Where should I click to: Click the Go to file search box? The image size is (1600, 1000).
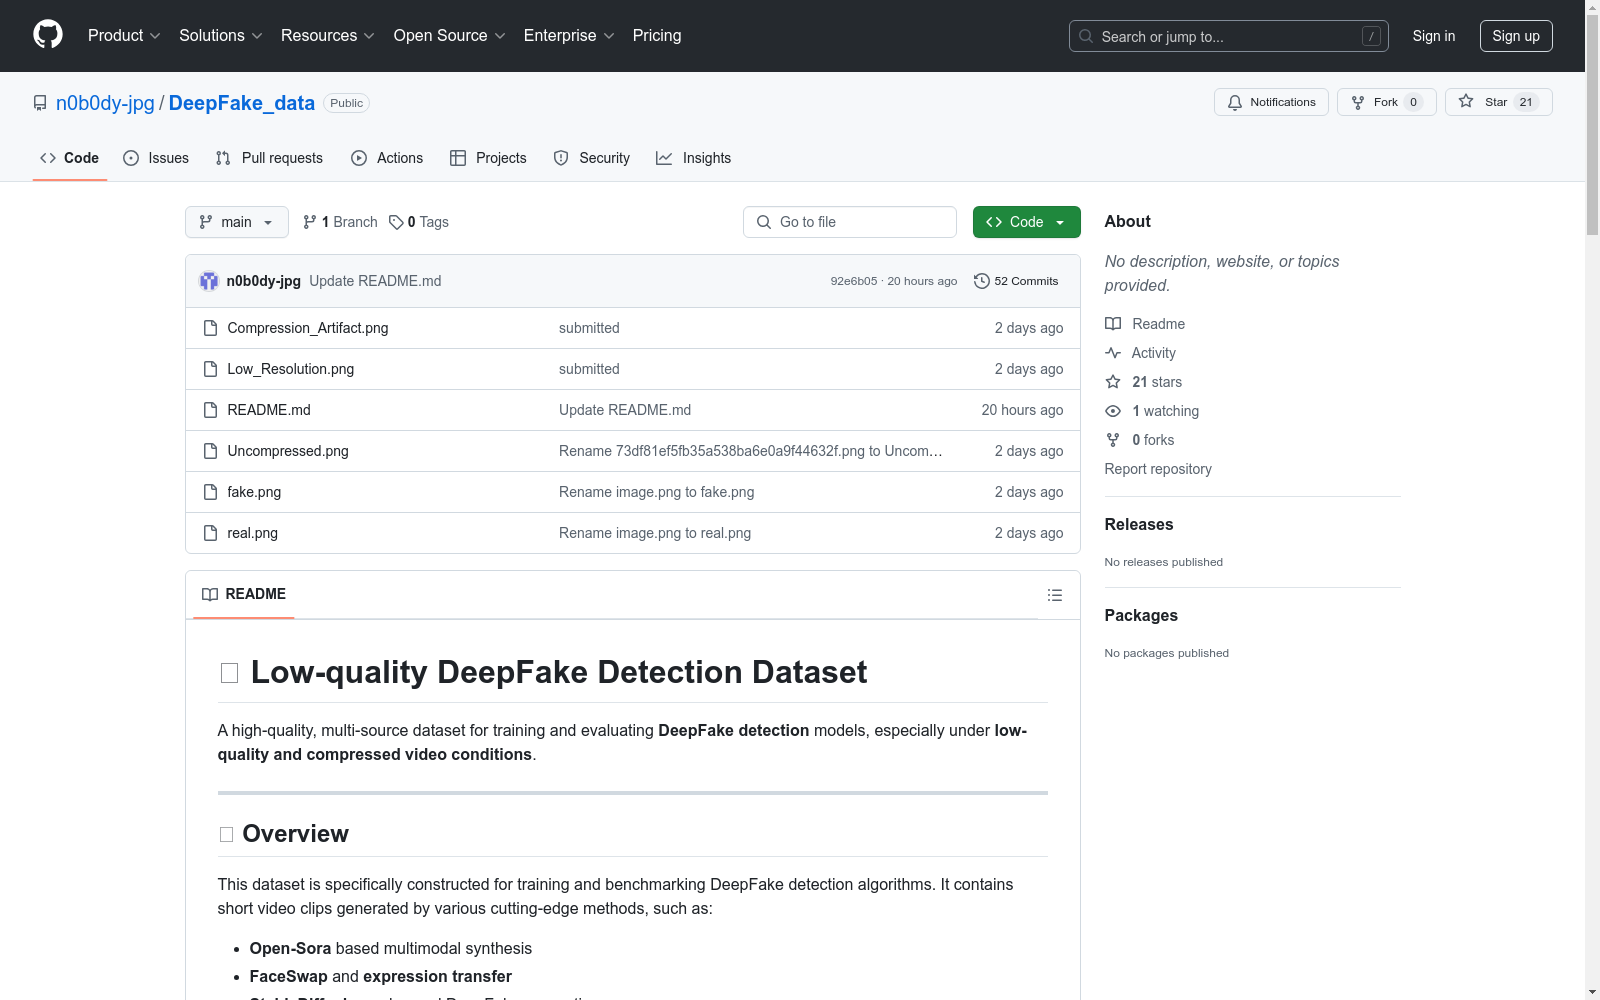coord(850,222)
